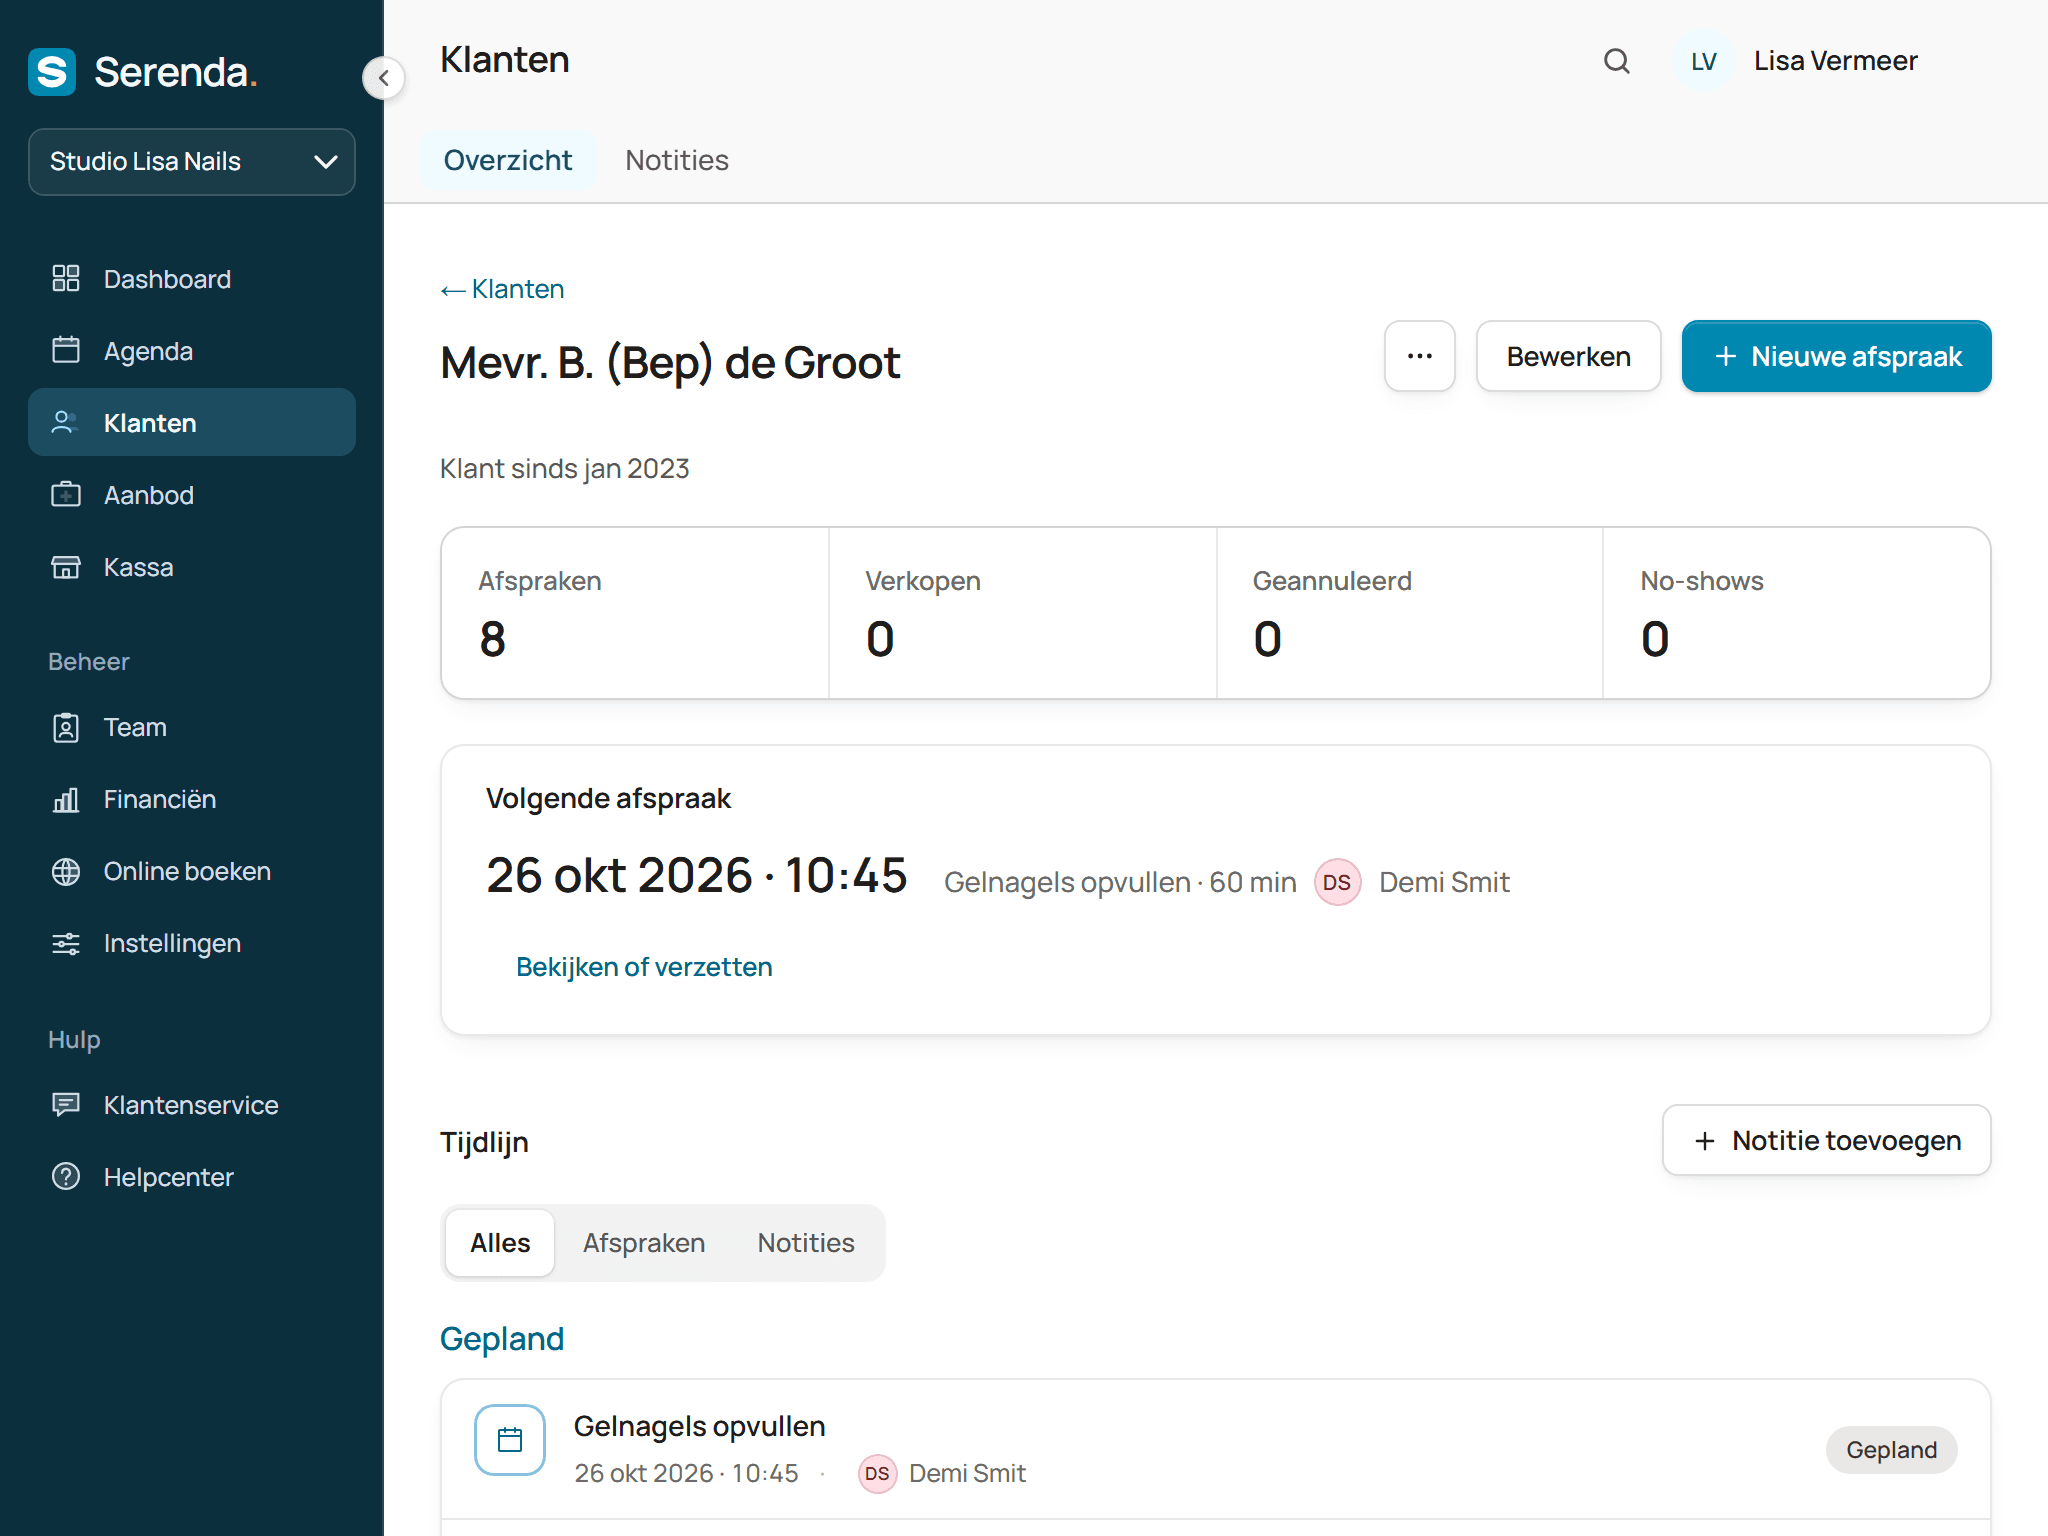Click the No-shows count card
This screenshot has height=1536, width=2048.
click(1797, 613)
